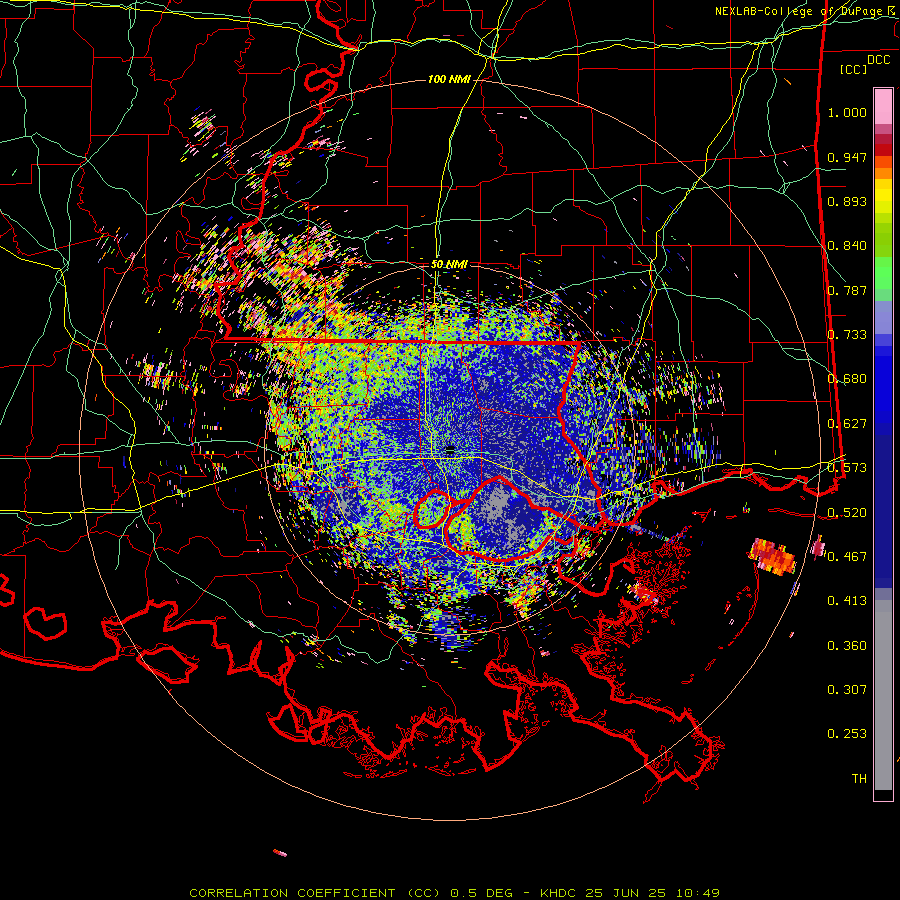Pick the dark red color bar segment
Image resolution: width=900 pixels, height=900 pixels.
883,150
